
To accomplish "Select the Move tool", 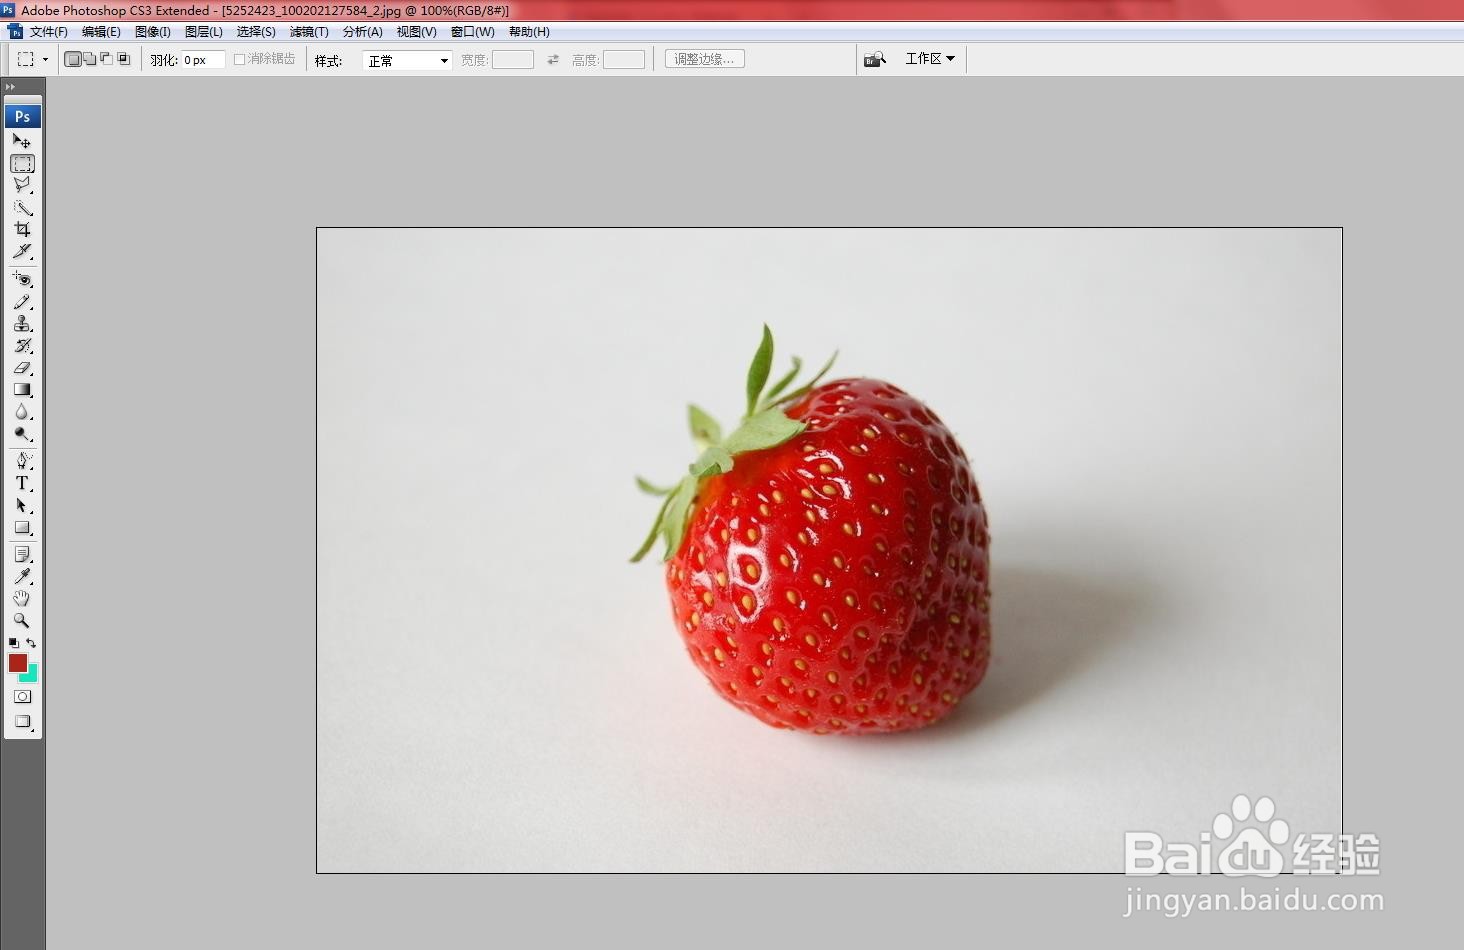I will click(22, 141).
